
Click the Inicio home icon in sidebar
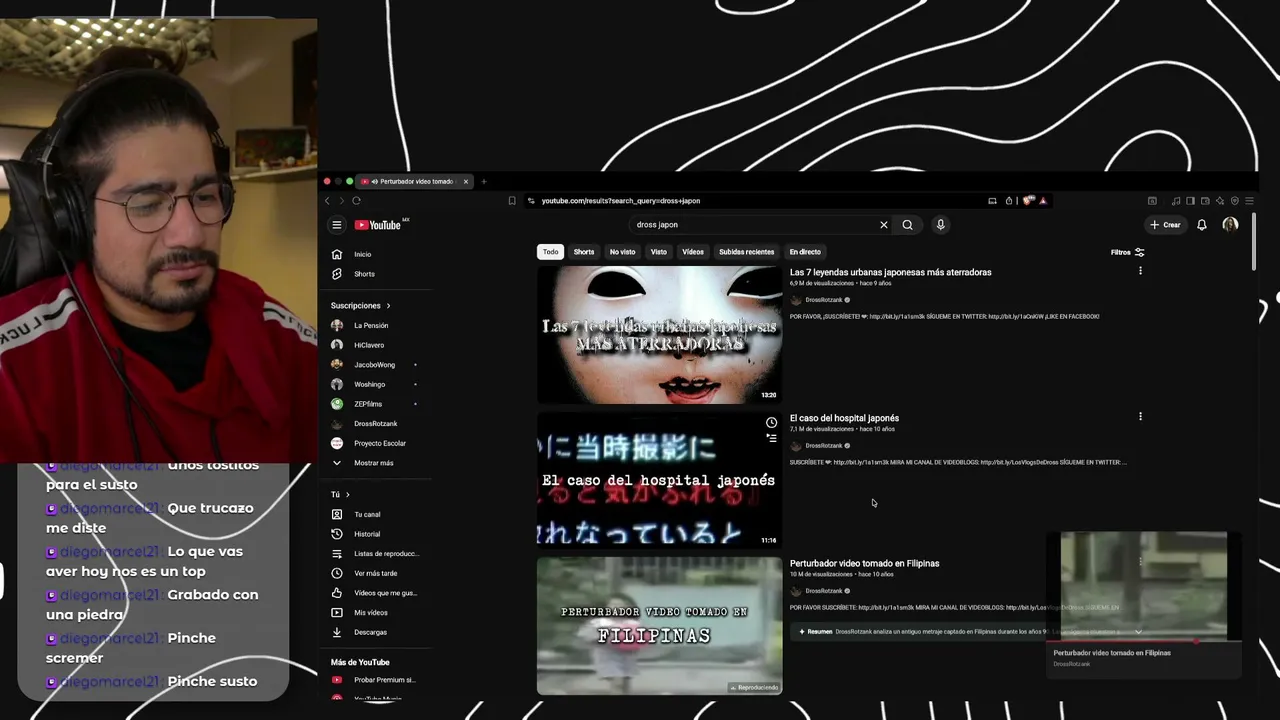click(x=337, y=254)
